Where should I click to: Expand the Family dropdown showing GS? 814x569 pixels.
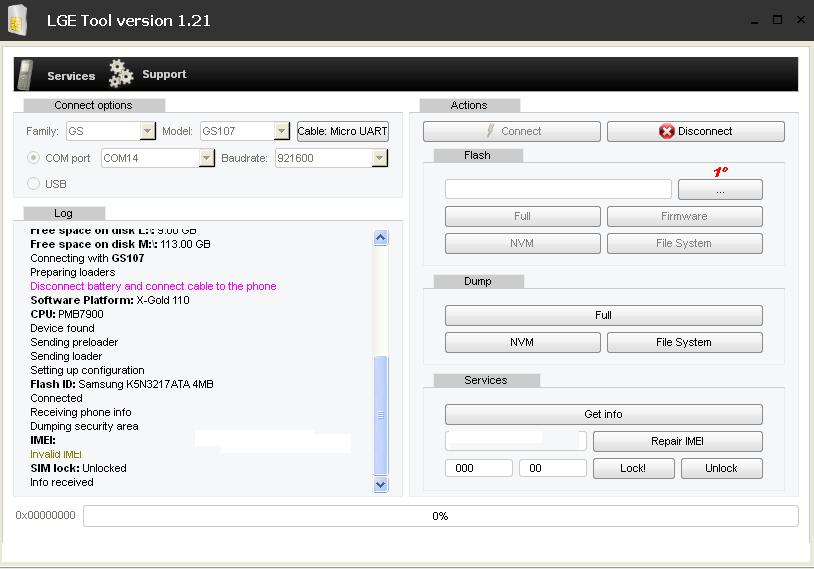tap(147, 131)
